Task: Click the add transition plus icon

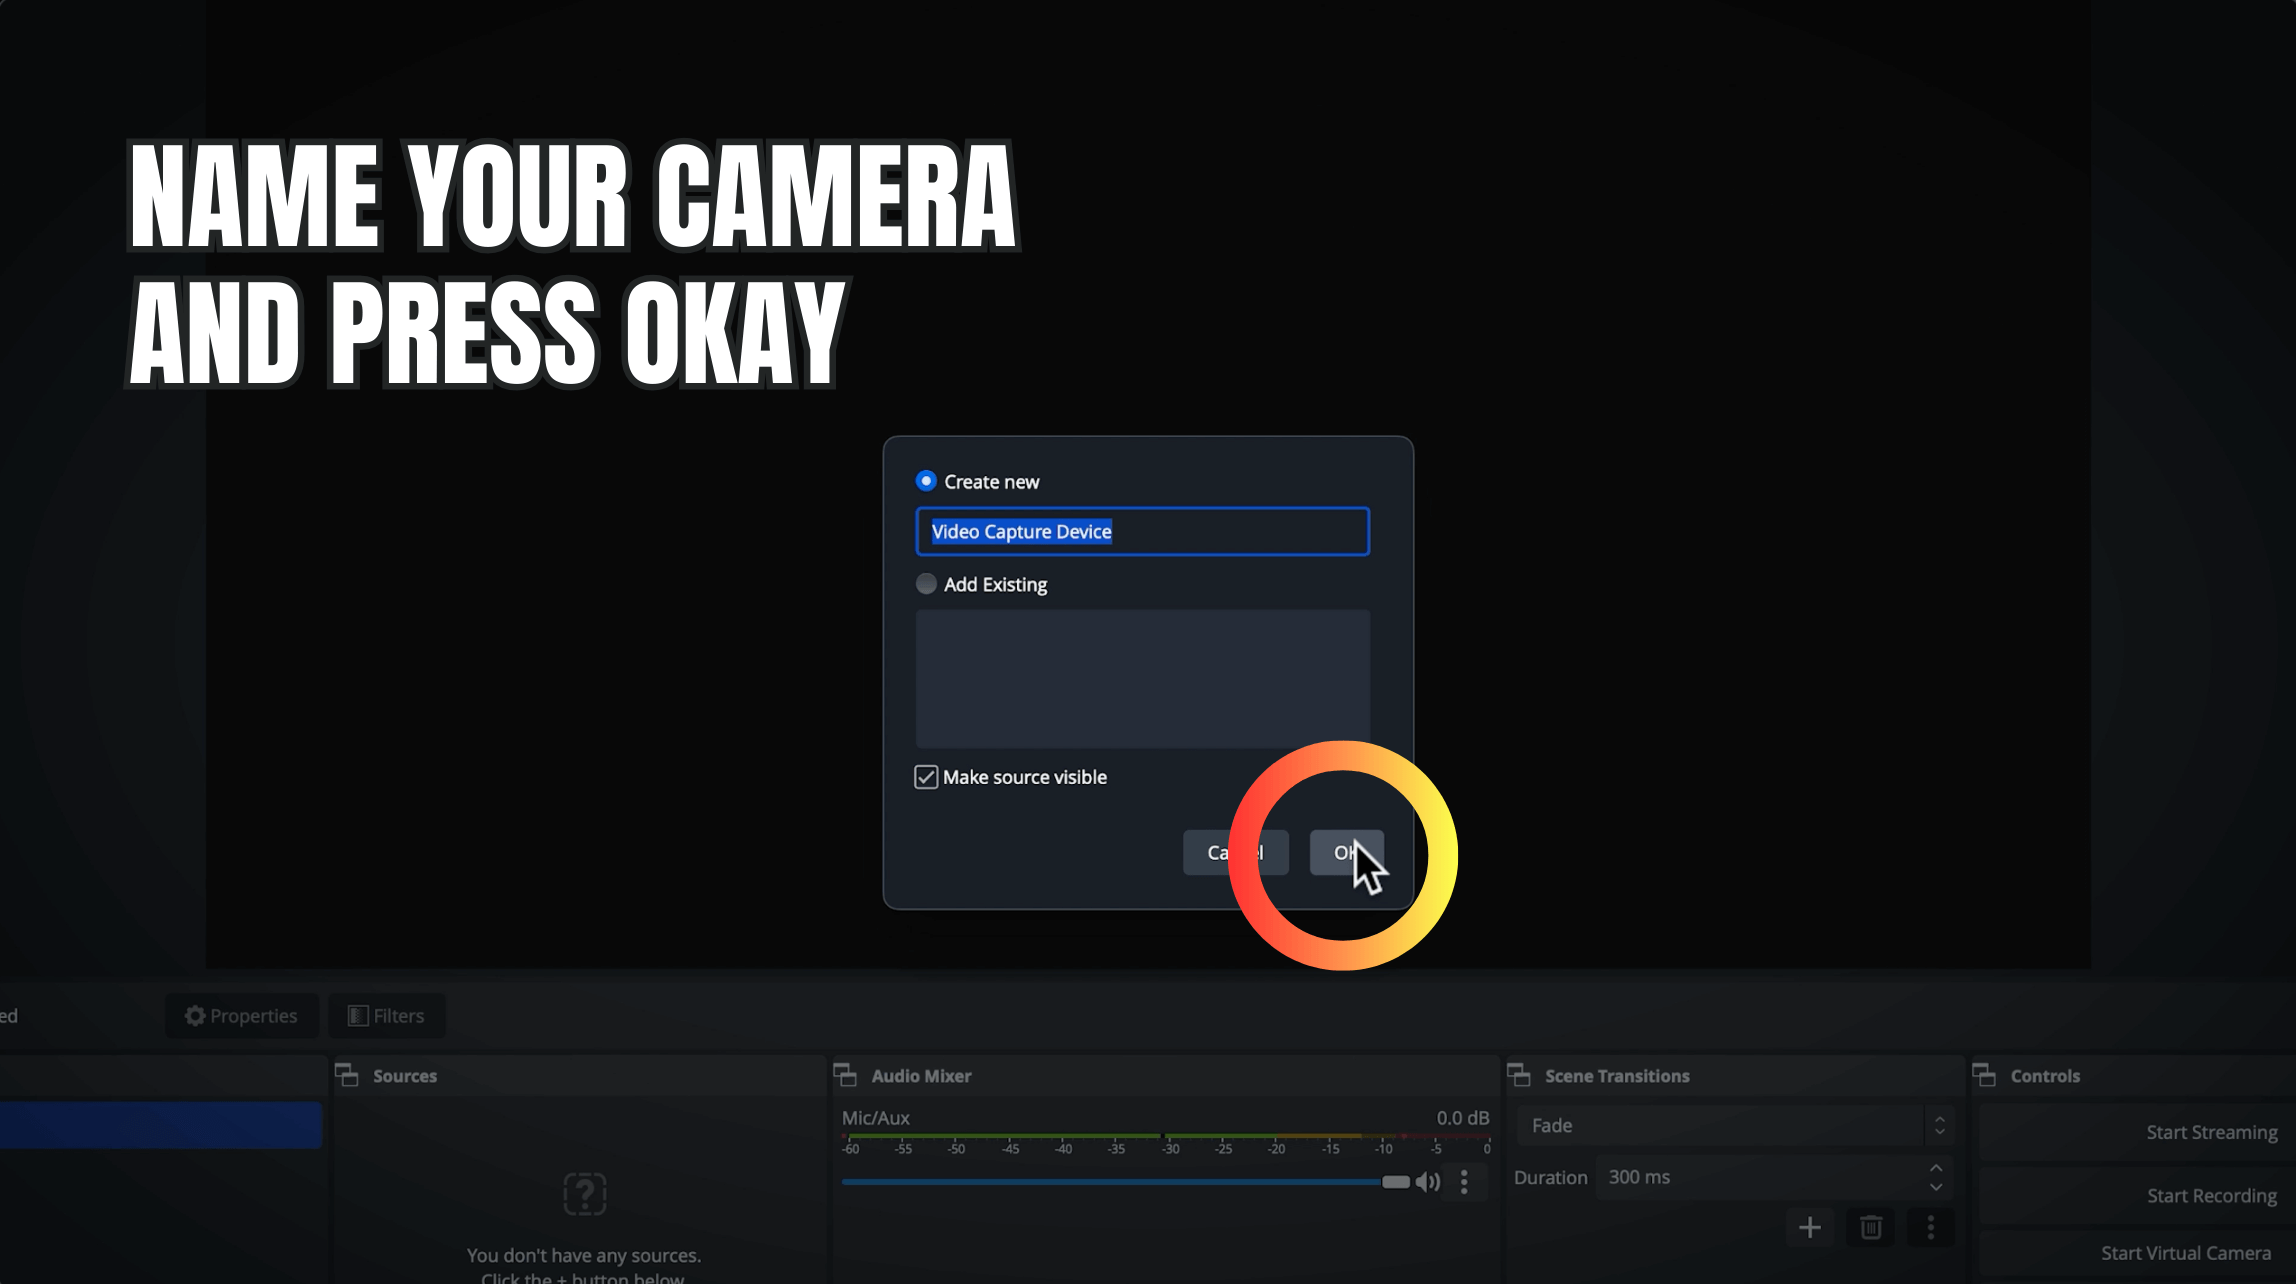Action: coord(1809,1227)
